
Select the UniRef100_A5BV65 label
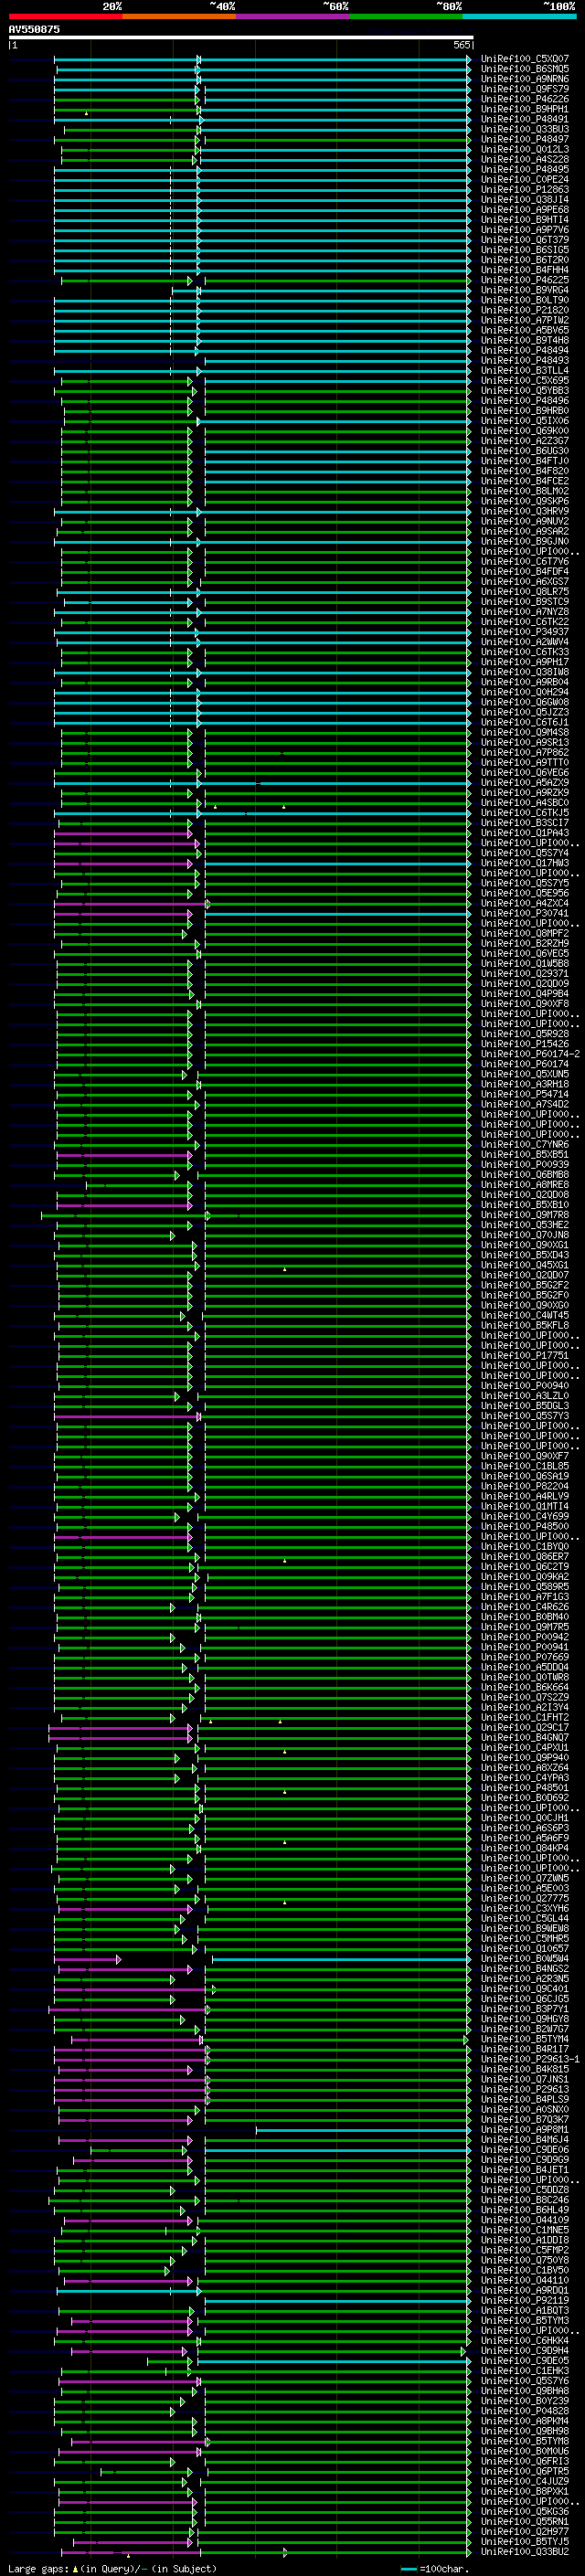tap(525, 330)
